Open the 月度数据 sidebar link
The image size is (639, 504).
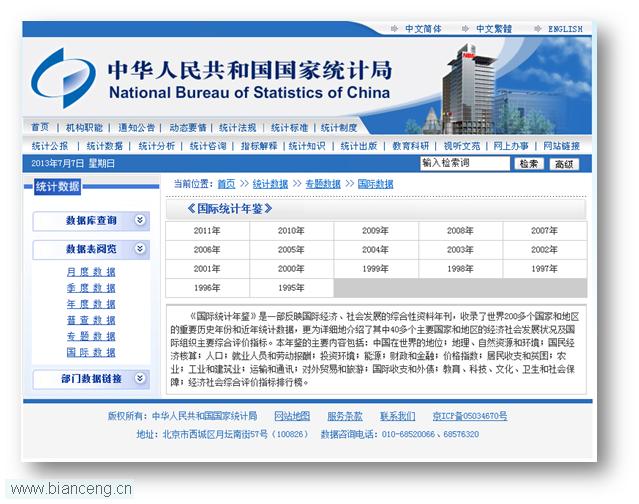91,272
